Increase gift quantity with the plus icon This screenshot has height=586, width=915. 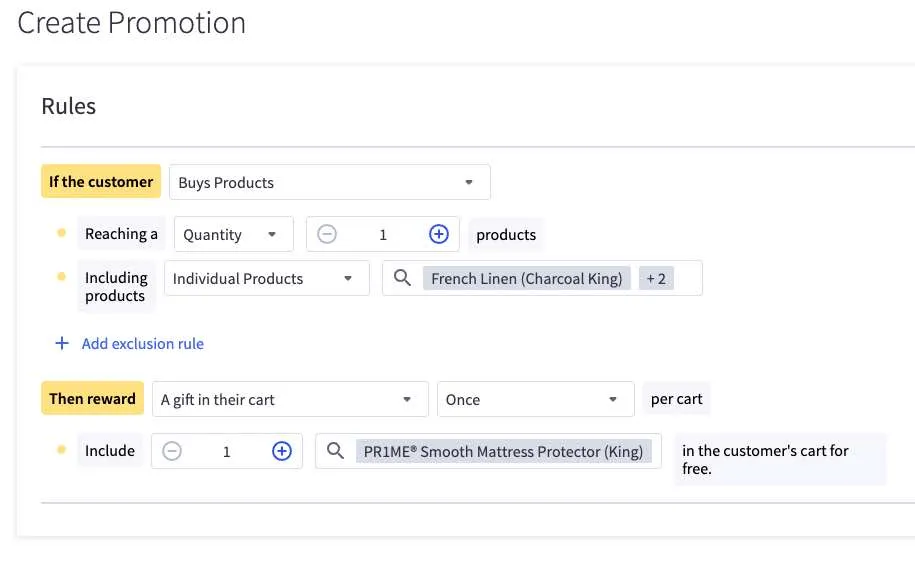(282, 451)
